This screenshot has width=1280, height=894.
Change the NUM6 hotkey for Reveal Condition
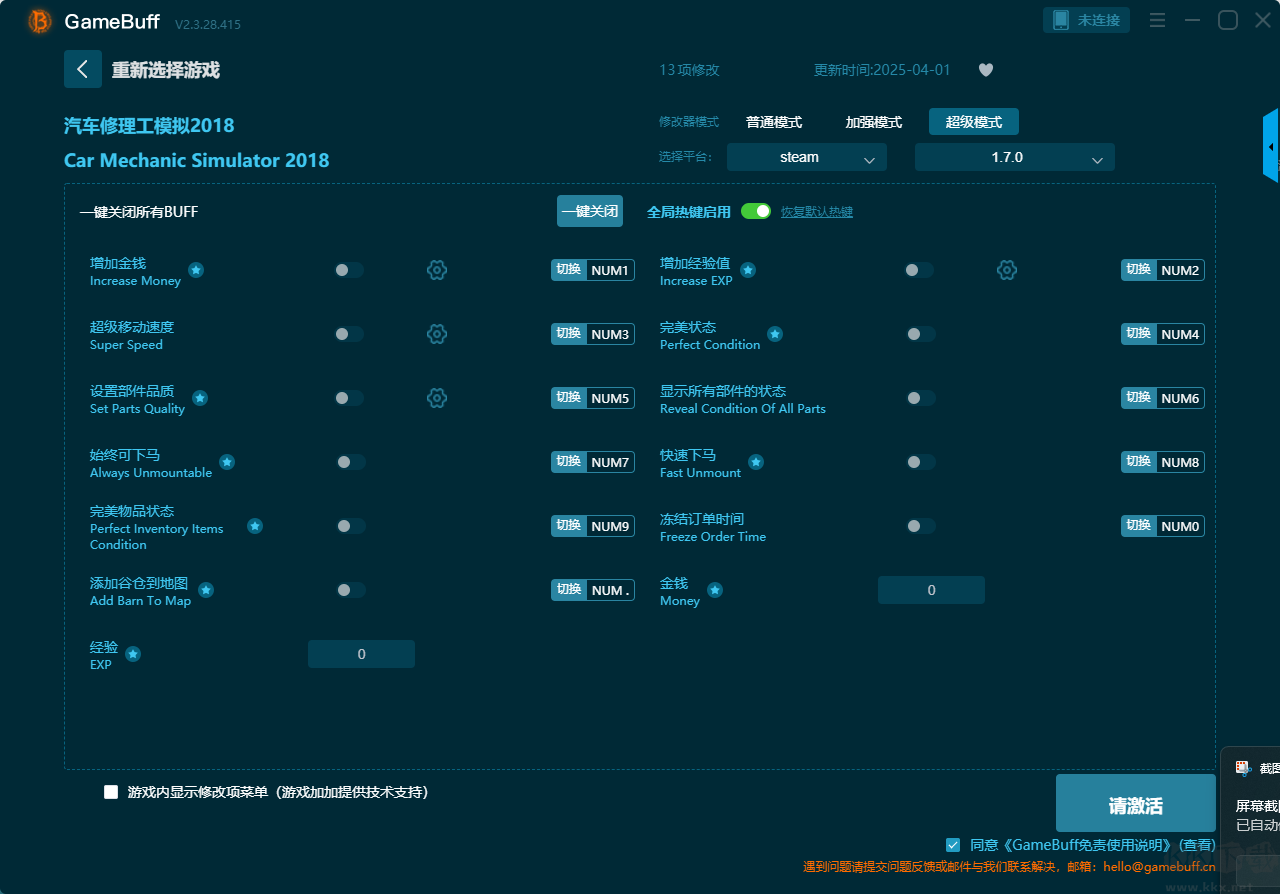pos(1163,398)
